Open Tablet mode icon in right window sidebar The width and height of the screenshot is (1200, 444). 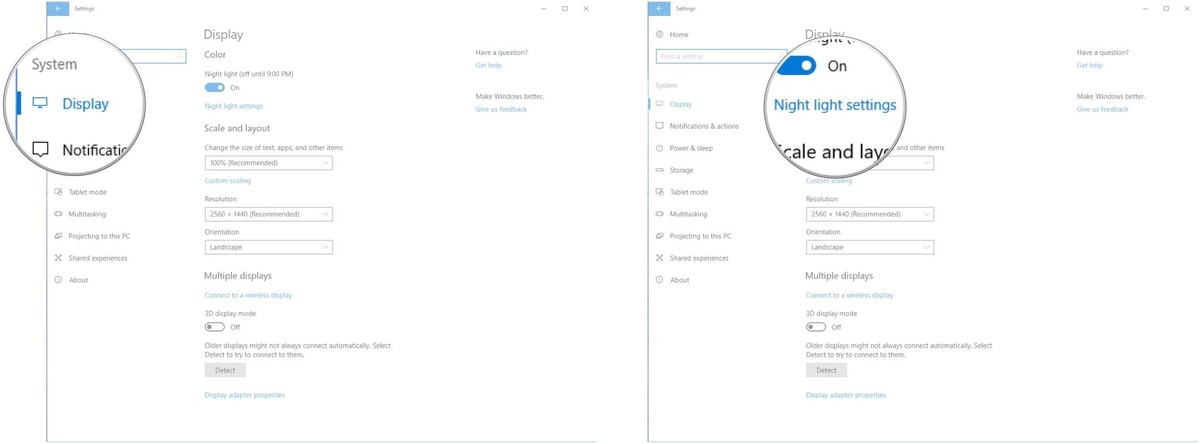[660, 192]
